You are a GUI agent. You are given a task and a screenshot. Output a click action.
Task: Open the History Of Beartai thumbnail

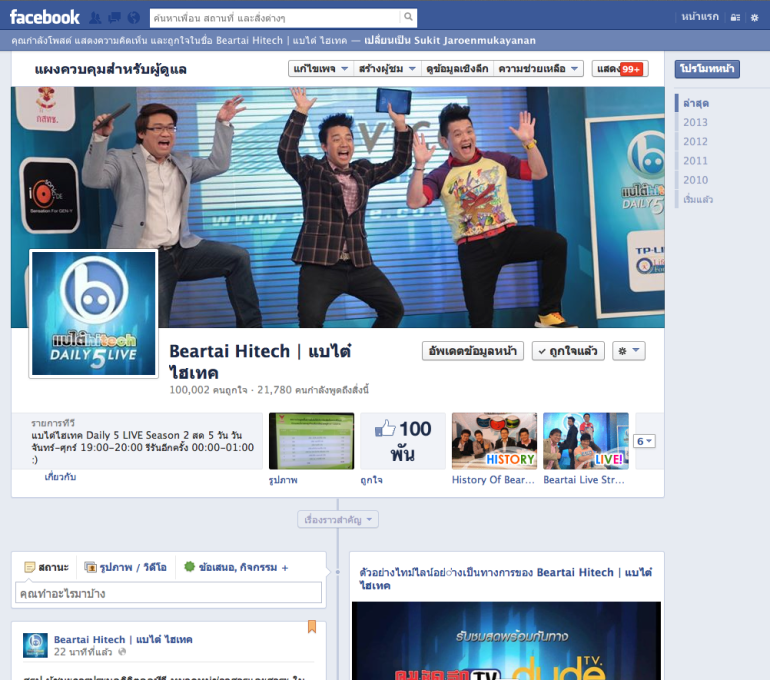(x=494, y=441)
